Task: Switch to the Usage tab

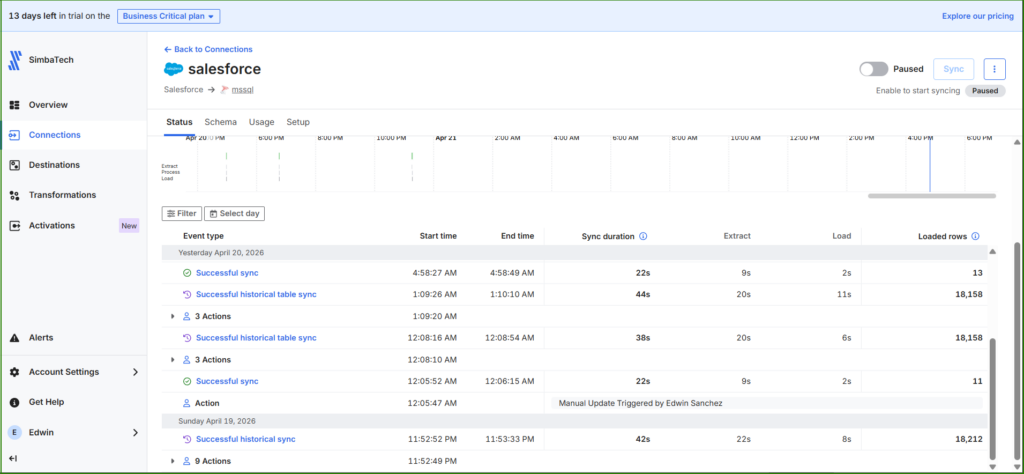Action: 261,122
